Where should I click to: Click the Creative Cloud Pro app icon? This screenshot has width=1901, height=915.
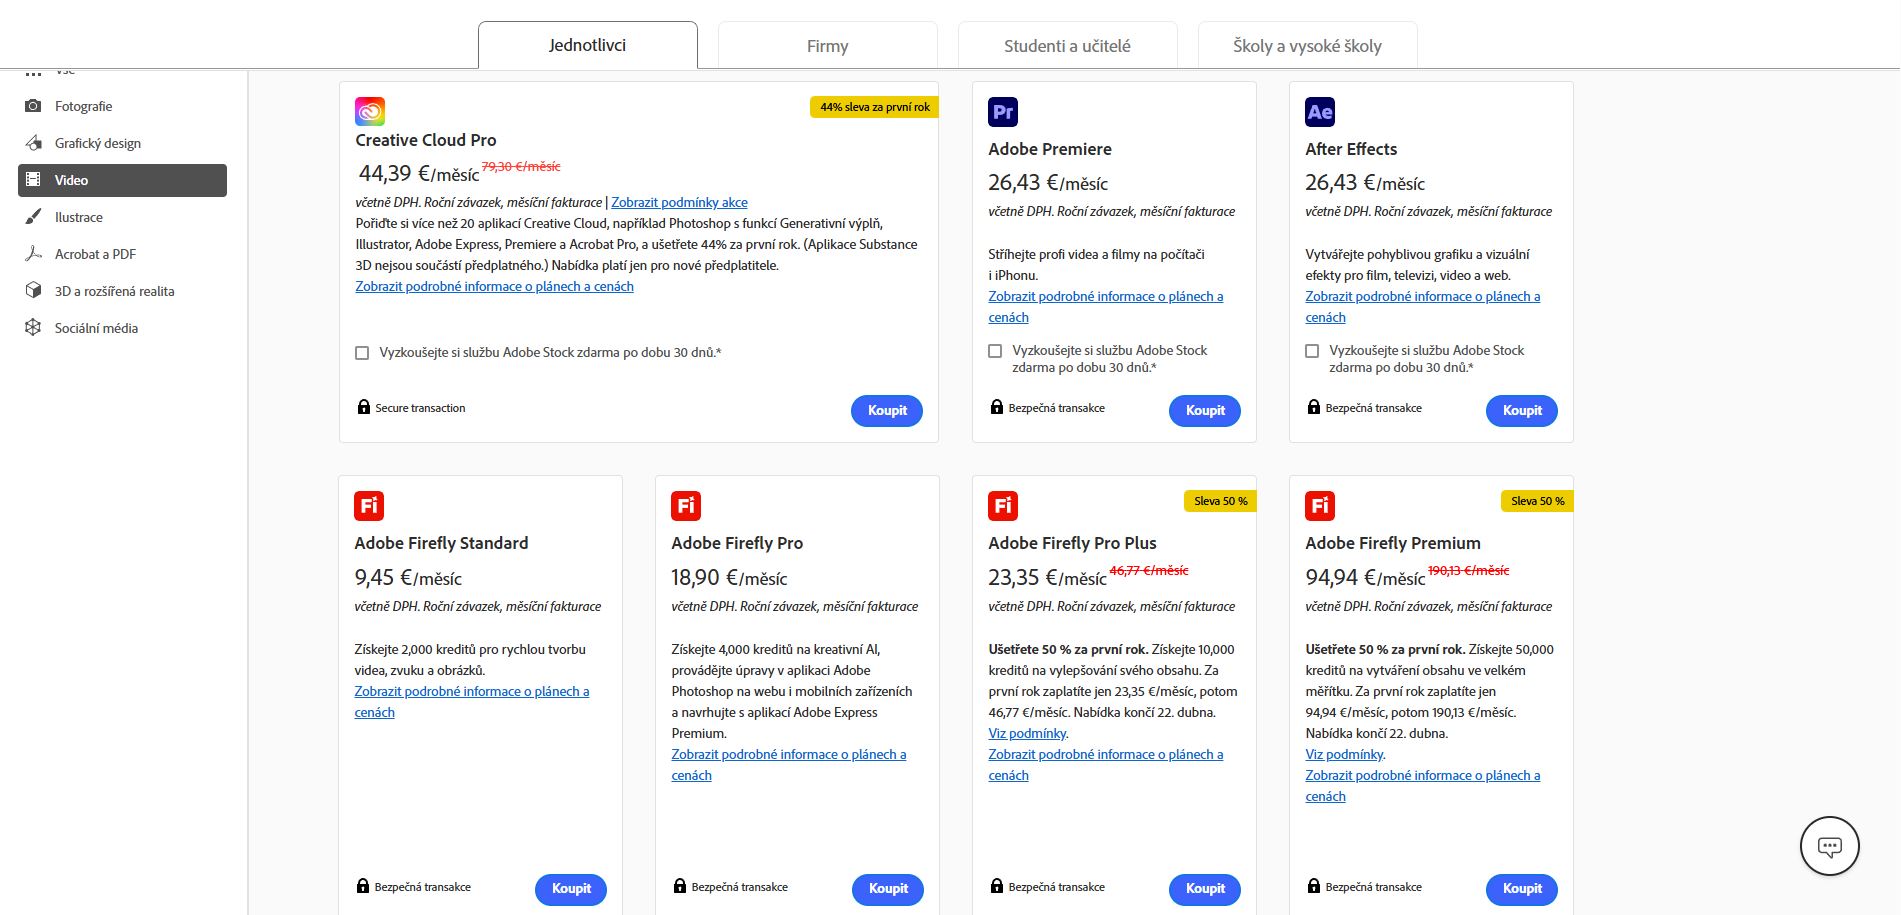pyautogui.click(x=370, y=111)
